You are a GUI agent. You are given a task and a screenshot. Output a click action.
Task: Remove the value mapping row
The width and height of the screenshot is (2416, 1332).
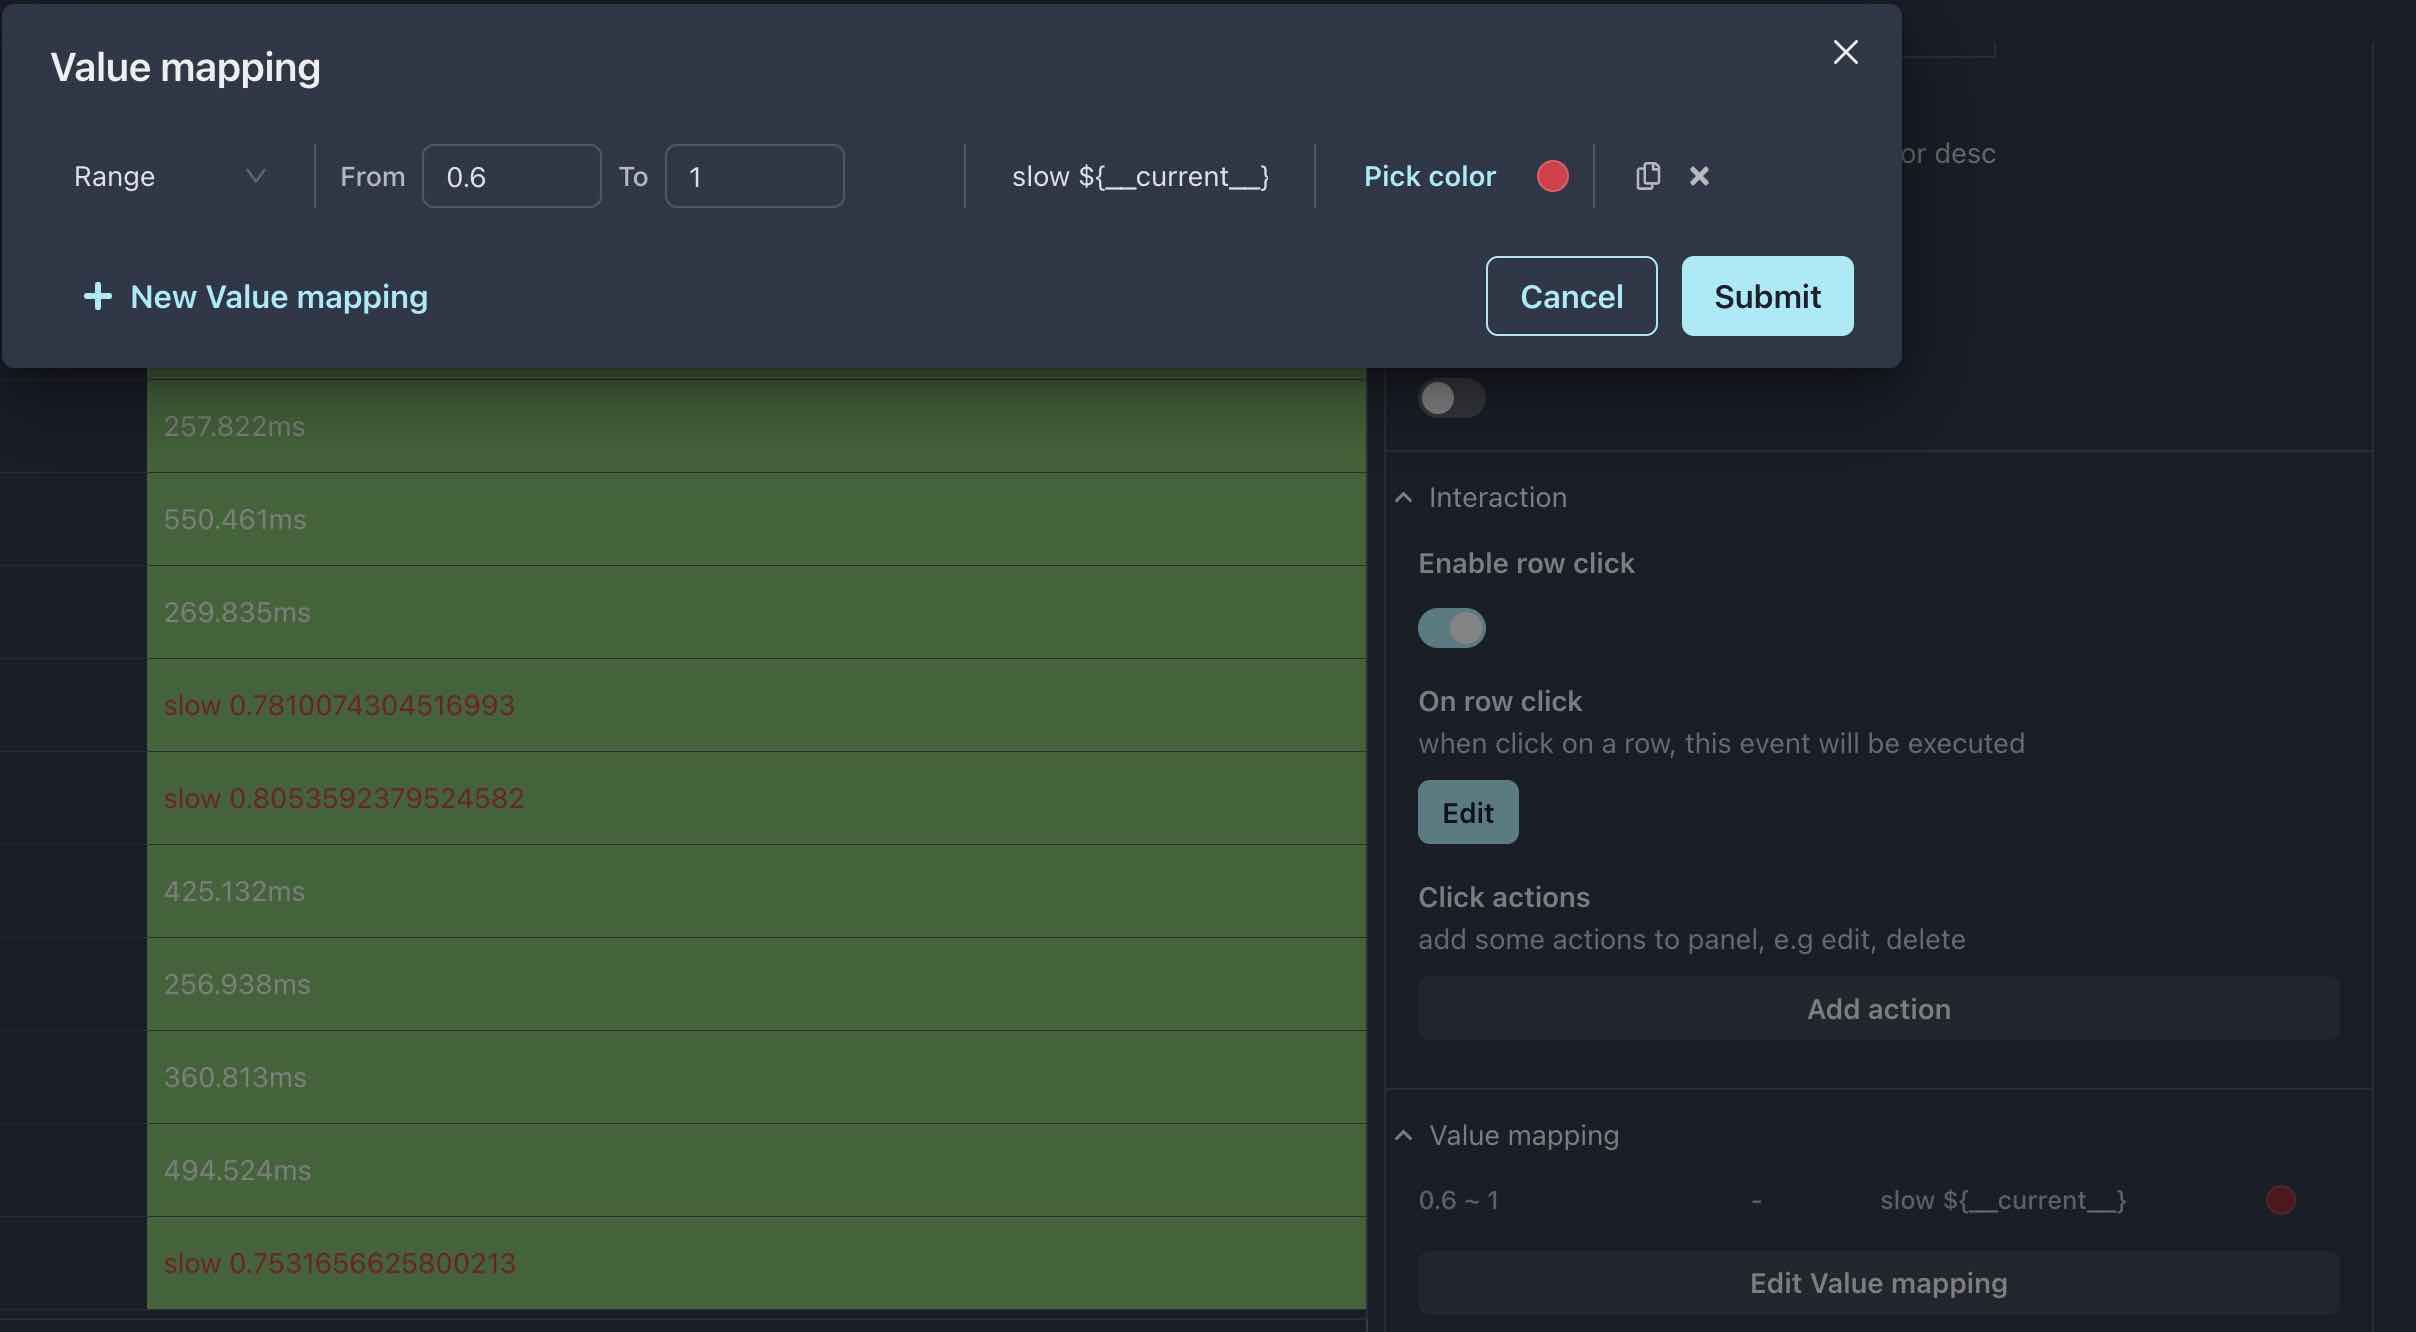tap(1699, 176)
